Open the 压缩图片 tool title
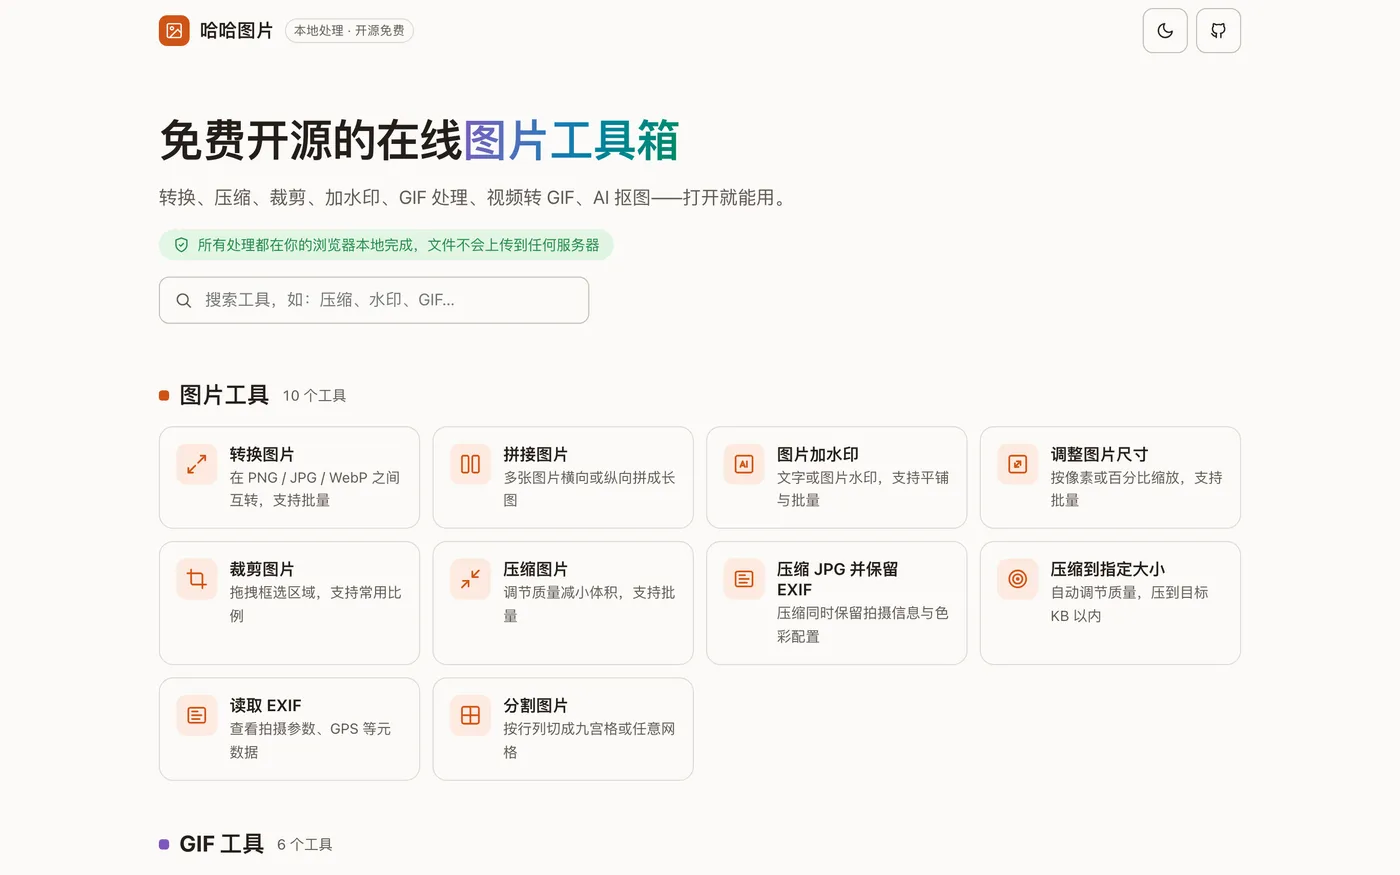 tap(535, 569)
